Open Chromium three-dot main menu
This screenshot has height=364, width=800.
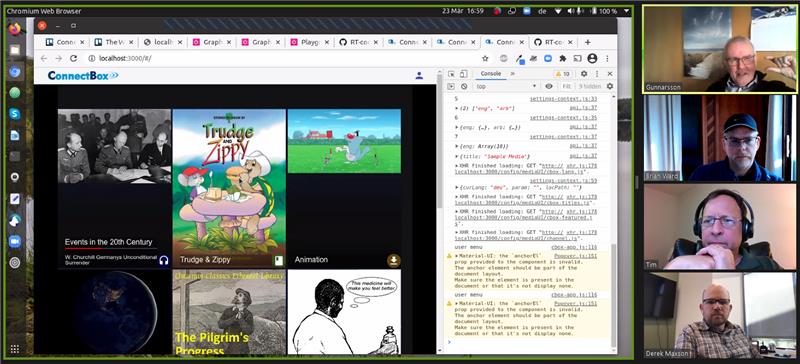pos(607,59)
